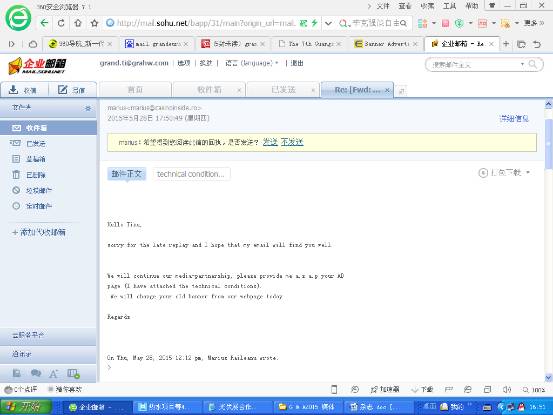
Task: Select the technical condition attachment tab
Action: (191, 174)
